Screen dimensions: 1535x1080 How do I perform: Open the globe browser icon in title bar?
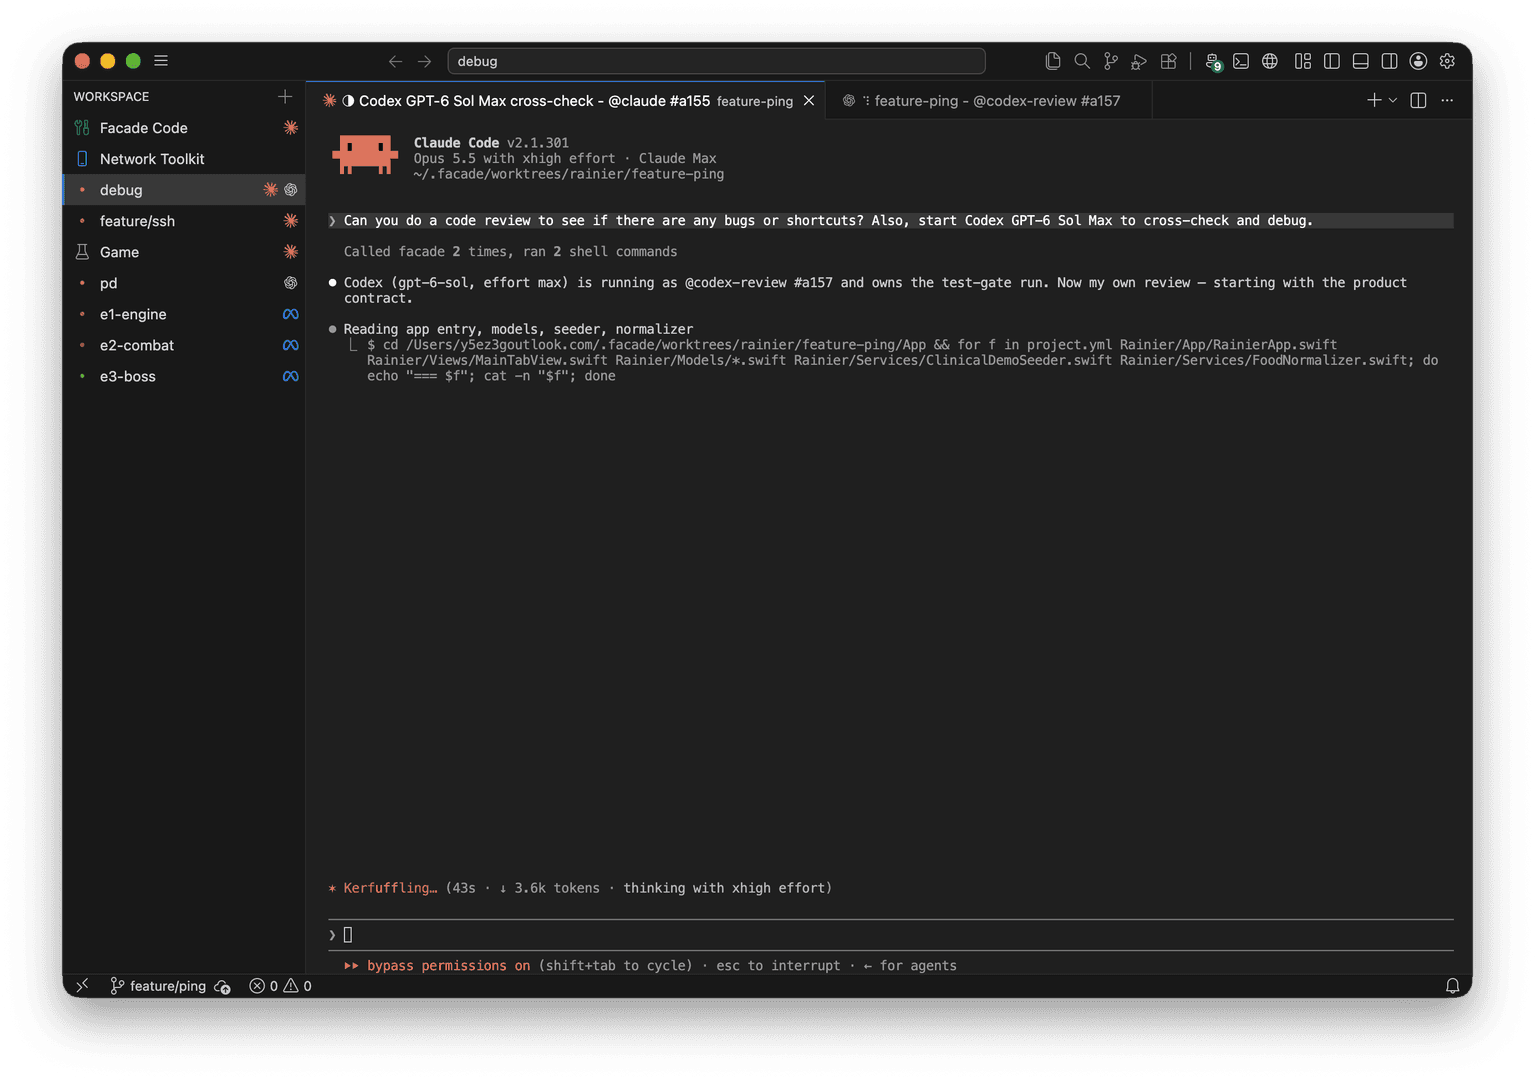coord(1270,61)
